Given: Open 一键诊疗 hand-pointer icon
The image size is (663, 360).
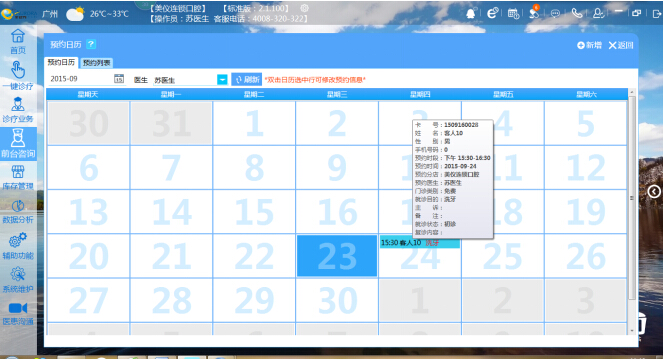Looking at the screenshot, I should click(x=18, y=70).
